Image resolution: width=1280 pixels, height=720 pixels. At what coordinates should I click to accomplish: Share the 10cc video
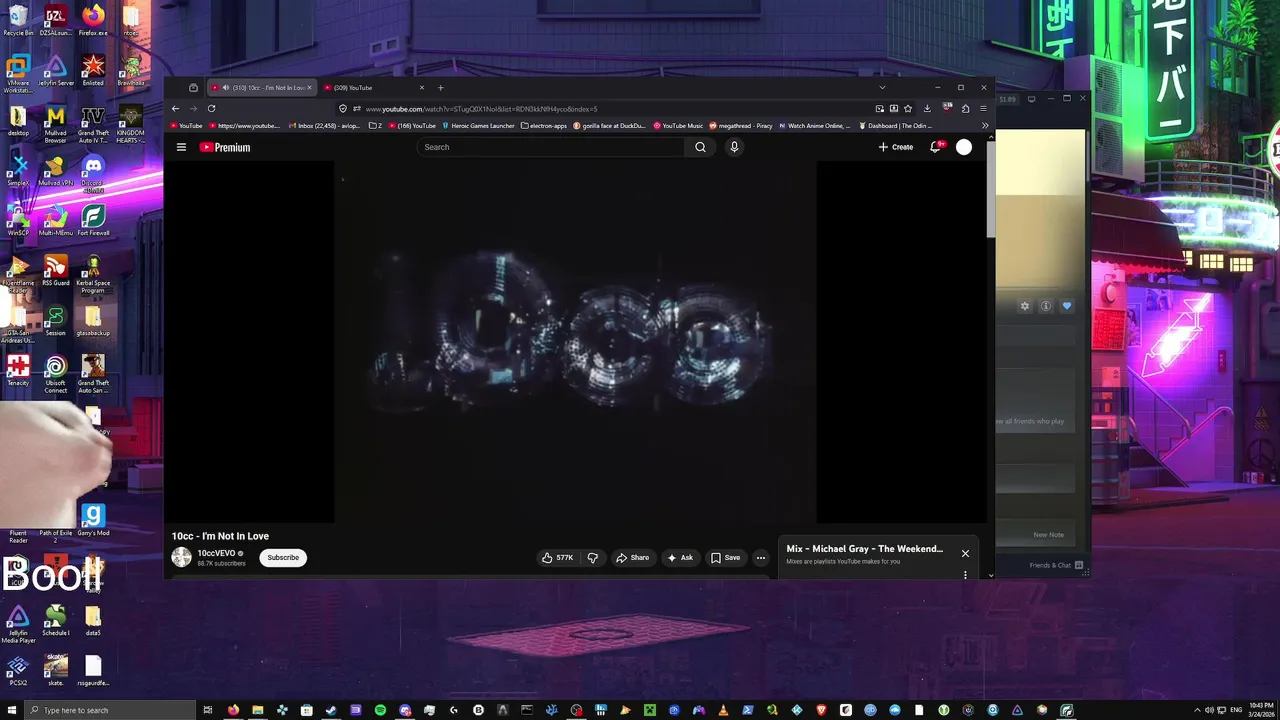pos(632,558)
